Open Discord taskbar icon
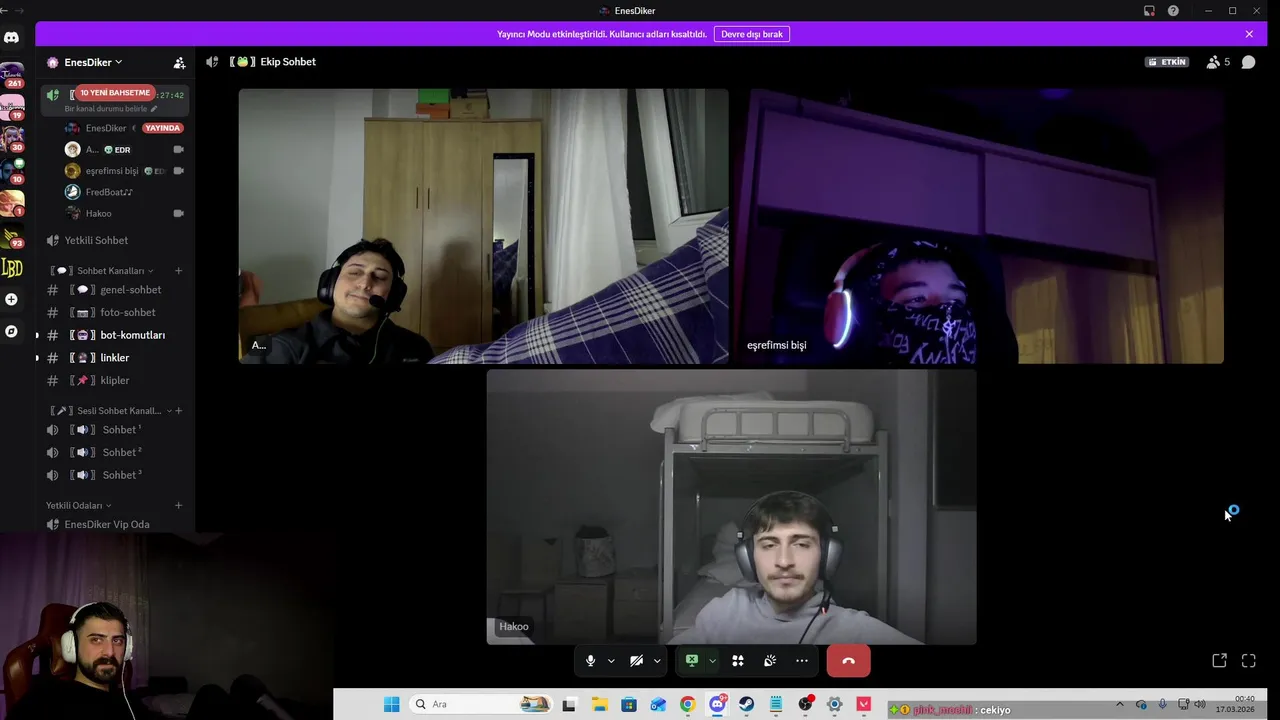Image resolution: width=1280 pixels, height=720 pixels. [717, 704]
